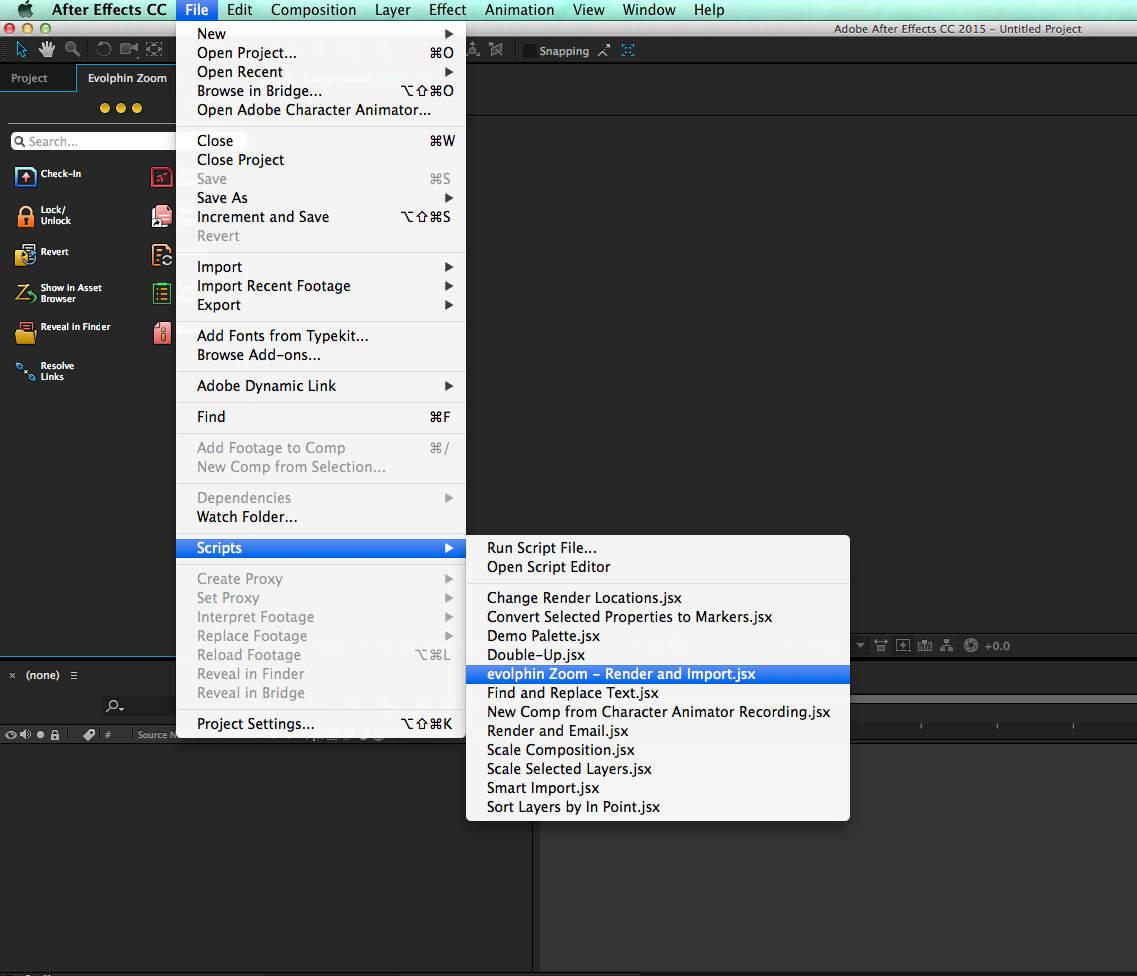Click the Check-In icon
This screenshot has height=976, width=1137.
25,176
